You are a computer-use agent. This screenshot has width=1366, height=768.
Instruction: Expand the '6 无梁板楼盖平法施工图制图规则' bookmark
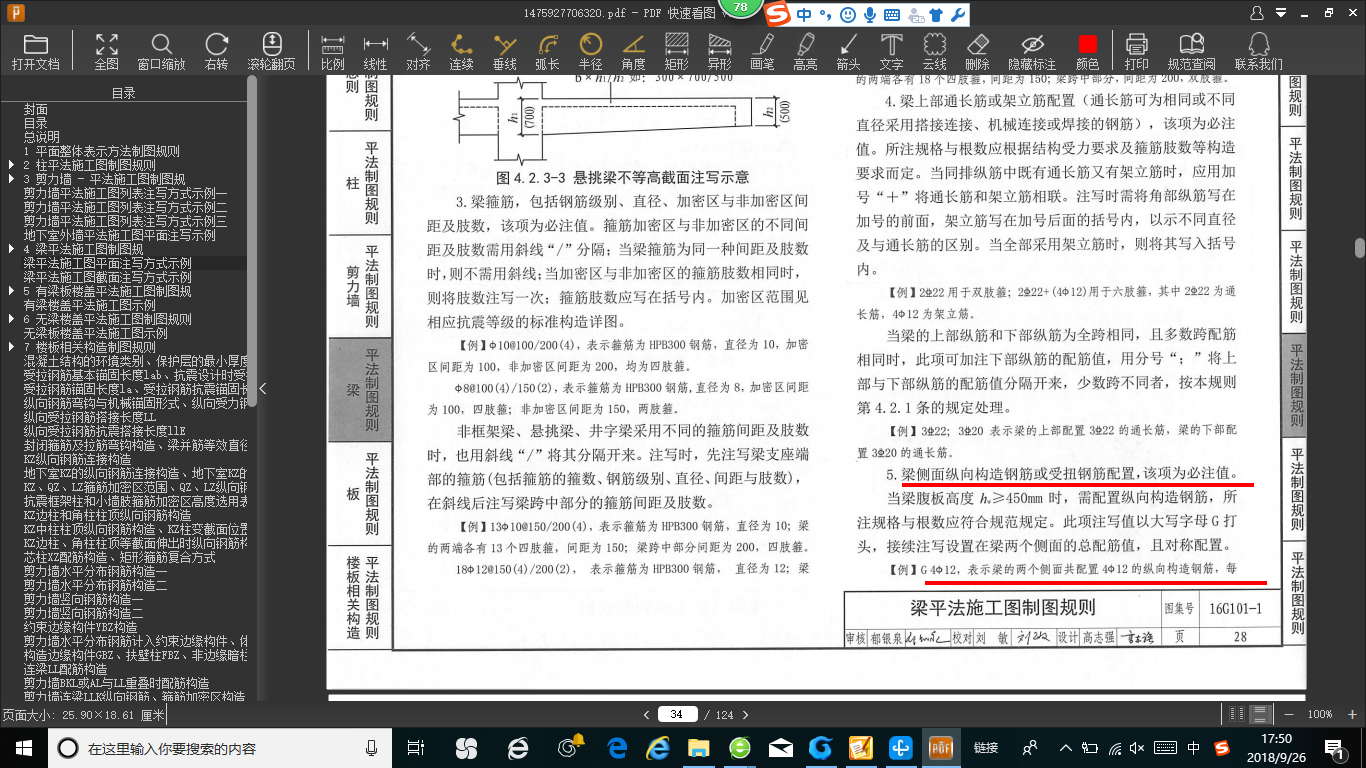coord(12,319)
